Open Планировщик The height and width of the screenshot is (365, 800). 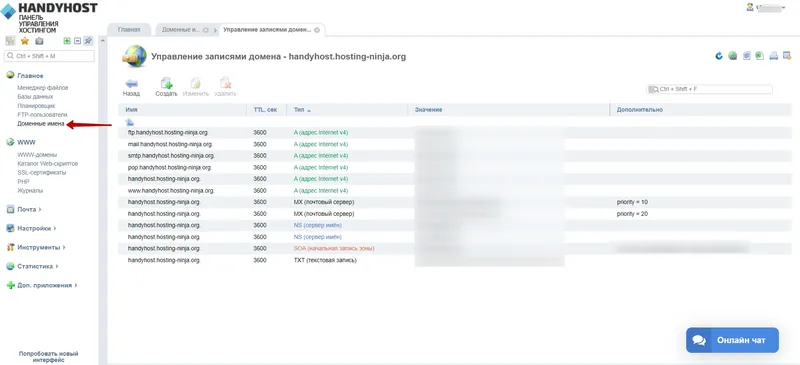[x=36, y=106]
